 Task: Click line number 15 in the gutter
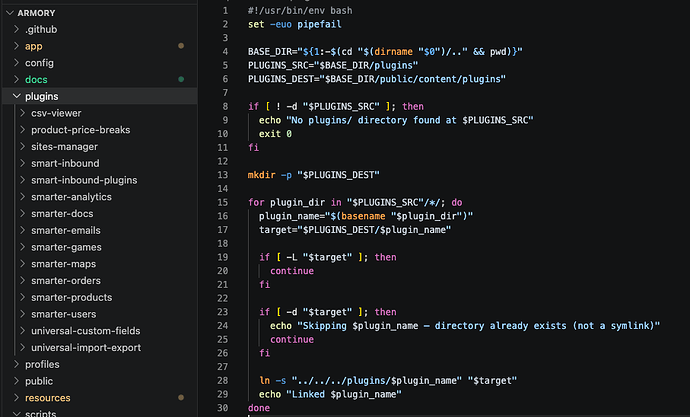(223, 202)
